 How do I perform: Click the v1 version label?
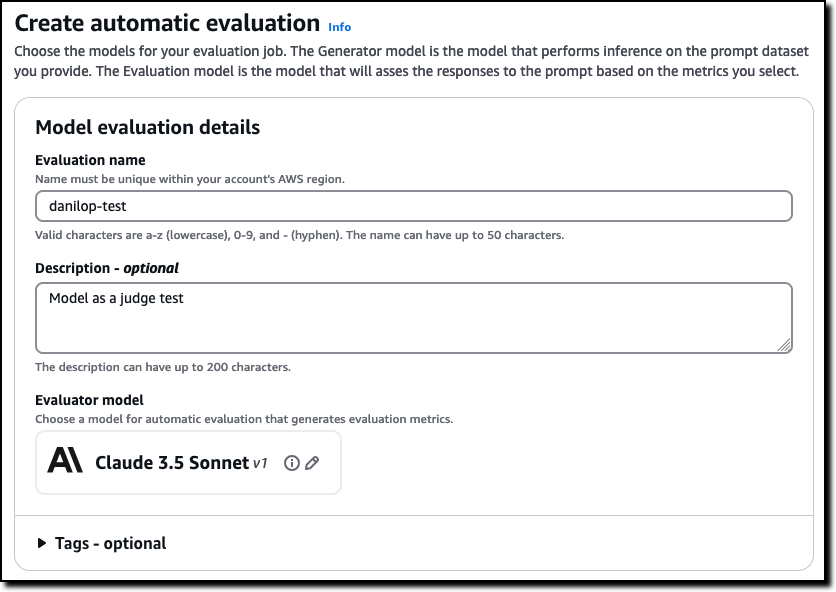coord(260,463)
